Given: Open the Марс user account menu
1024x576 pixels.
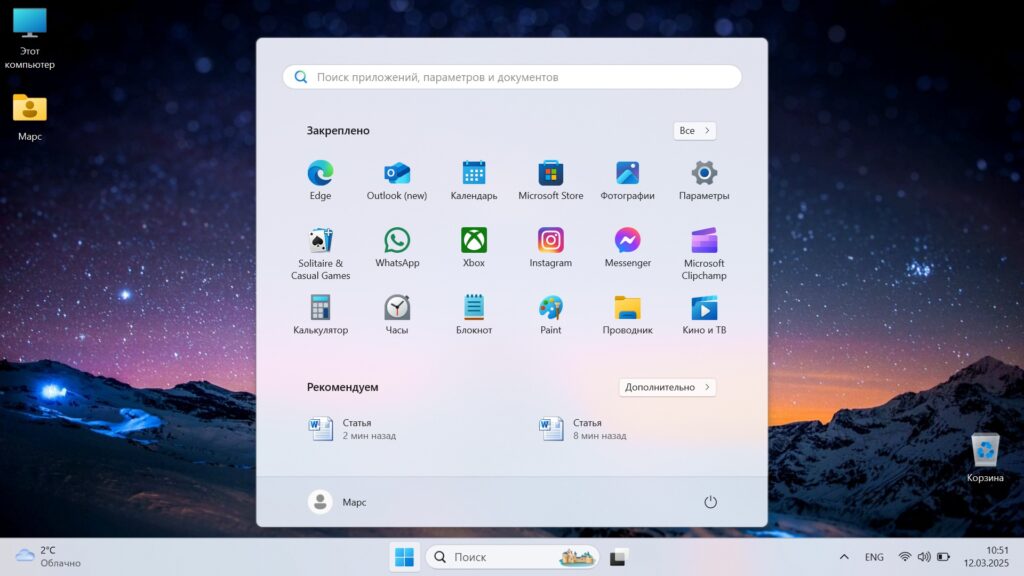Looking at the screenshot, I should [x=337, y=502].
